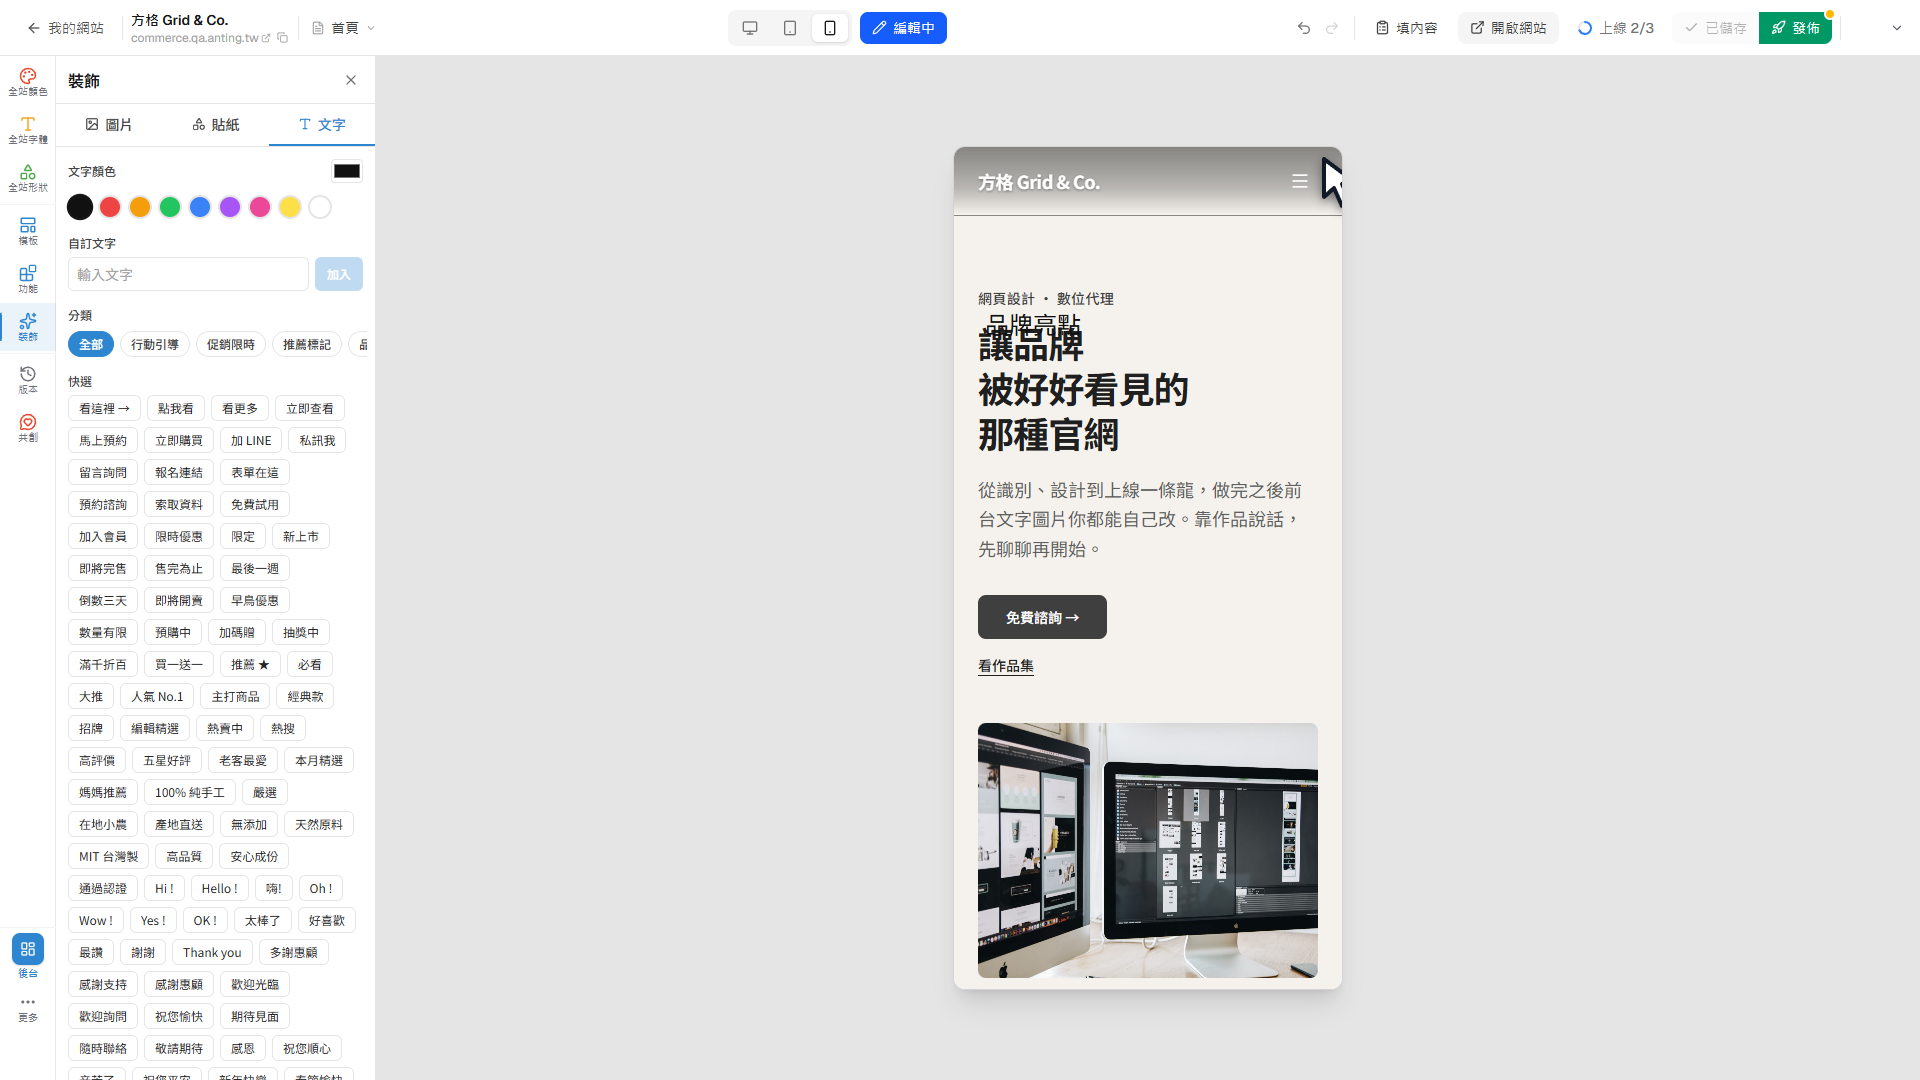The image size is (1920, 1080).
Task: Insert the 人氣 No.1 quick text
Action: click(157, 696)
